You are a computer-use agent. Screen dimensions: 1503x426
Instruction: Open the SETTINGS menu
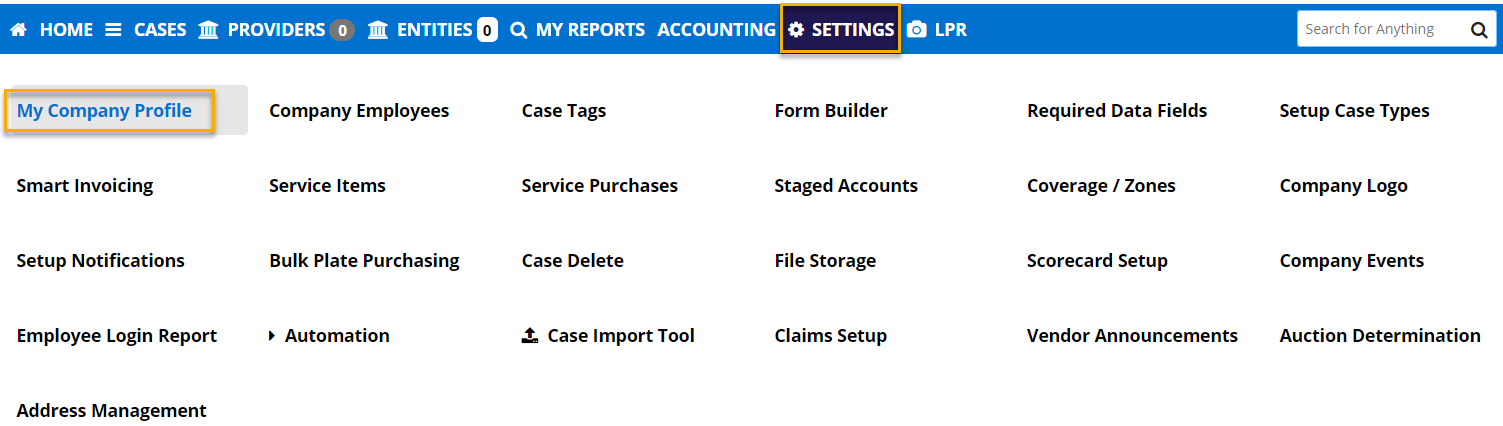(841, 30)
